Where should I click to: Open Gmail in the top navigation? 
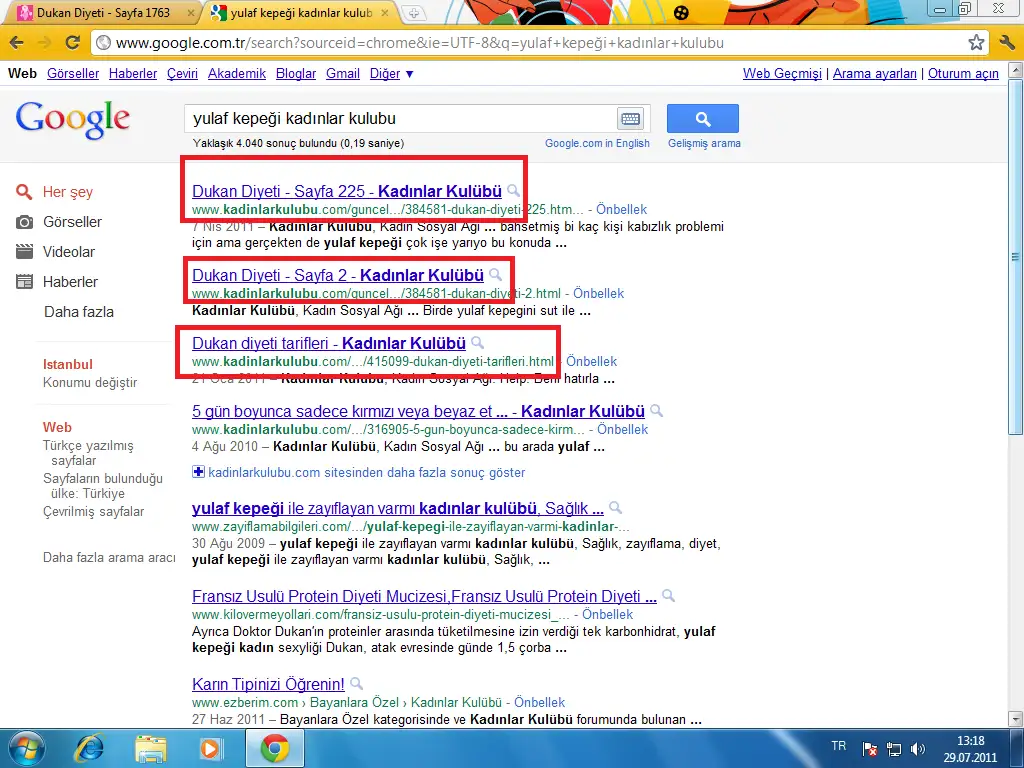pos(343,74)
